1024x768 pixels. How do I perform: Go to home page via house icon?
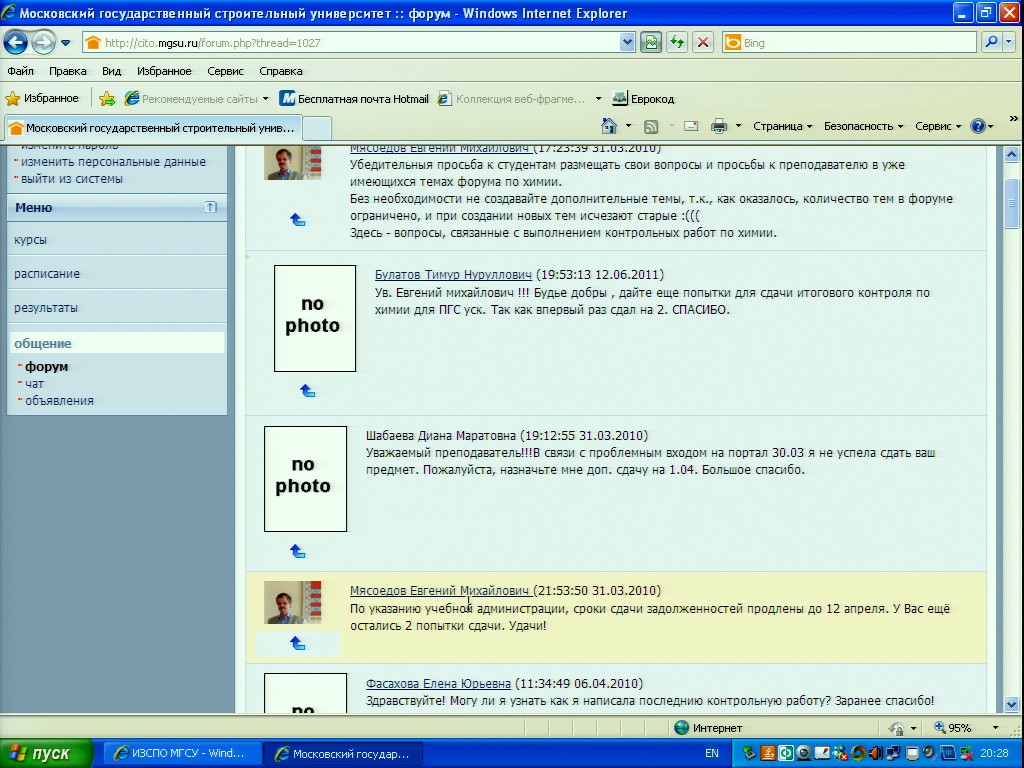point(609,125)
